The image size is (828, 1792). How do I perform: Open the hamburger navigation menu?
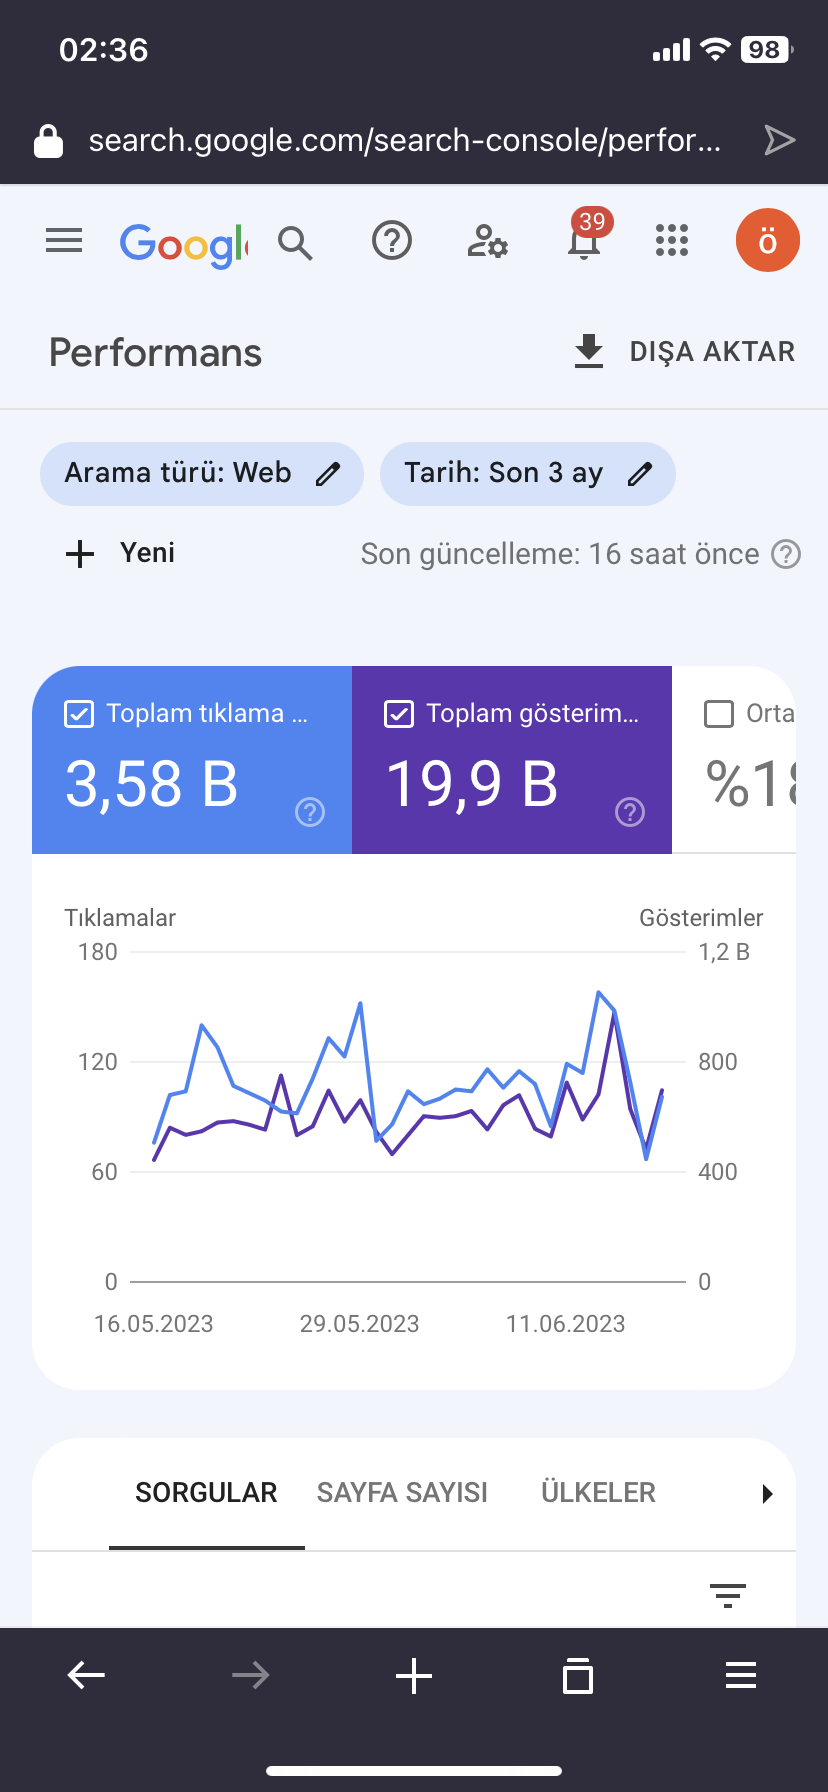(x=64, y=241)
